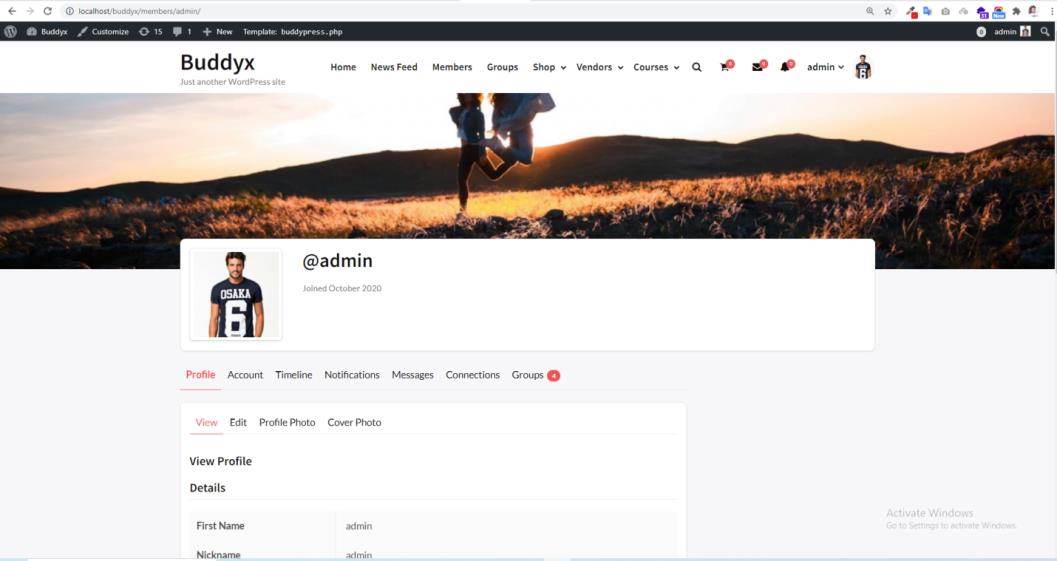Expand the Courses dropdown menu

(656, 67)
